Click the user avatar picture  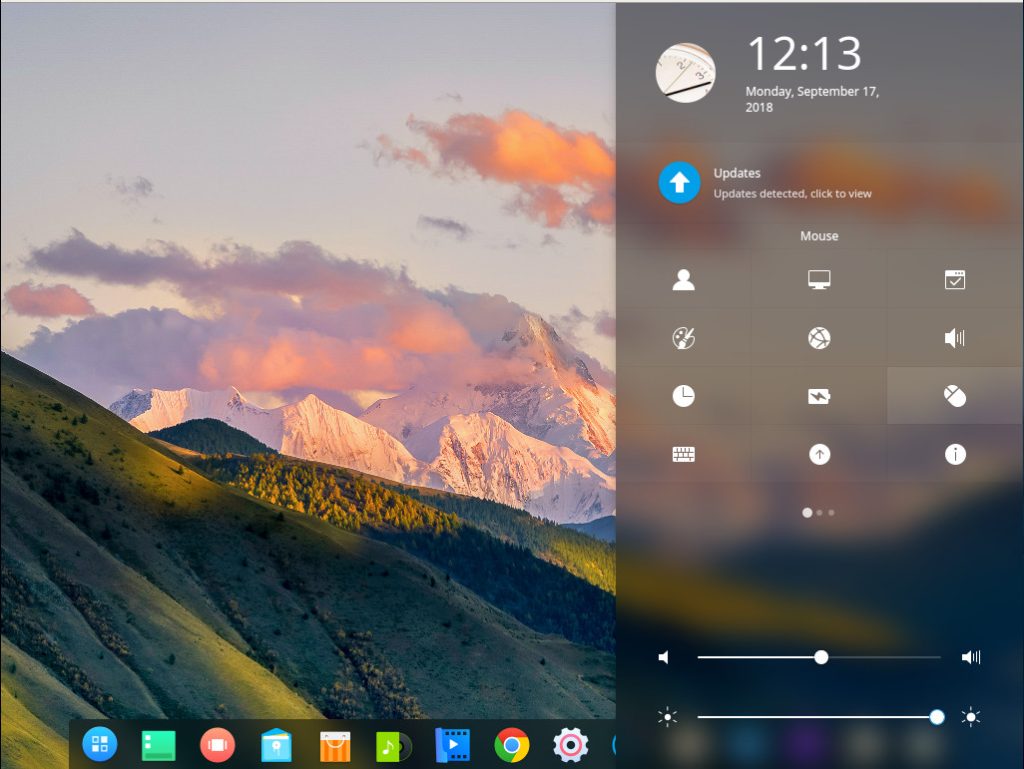pyautogui.click(x=685, y=73)
